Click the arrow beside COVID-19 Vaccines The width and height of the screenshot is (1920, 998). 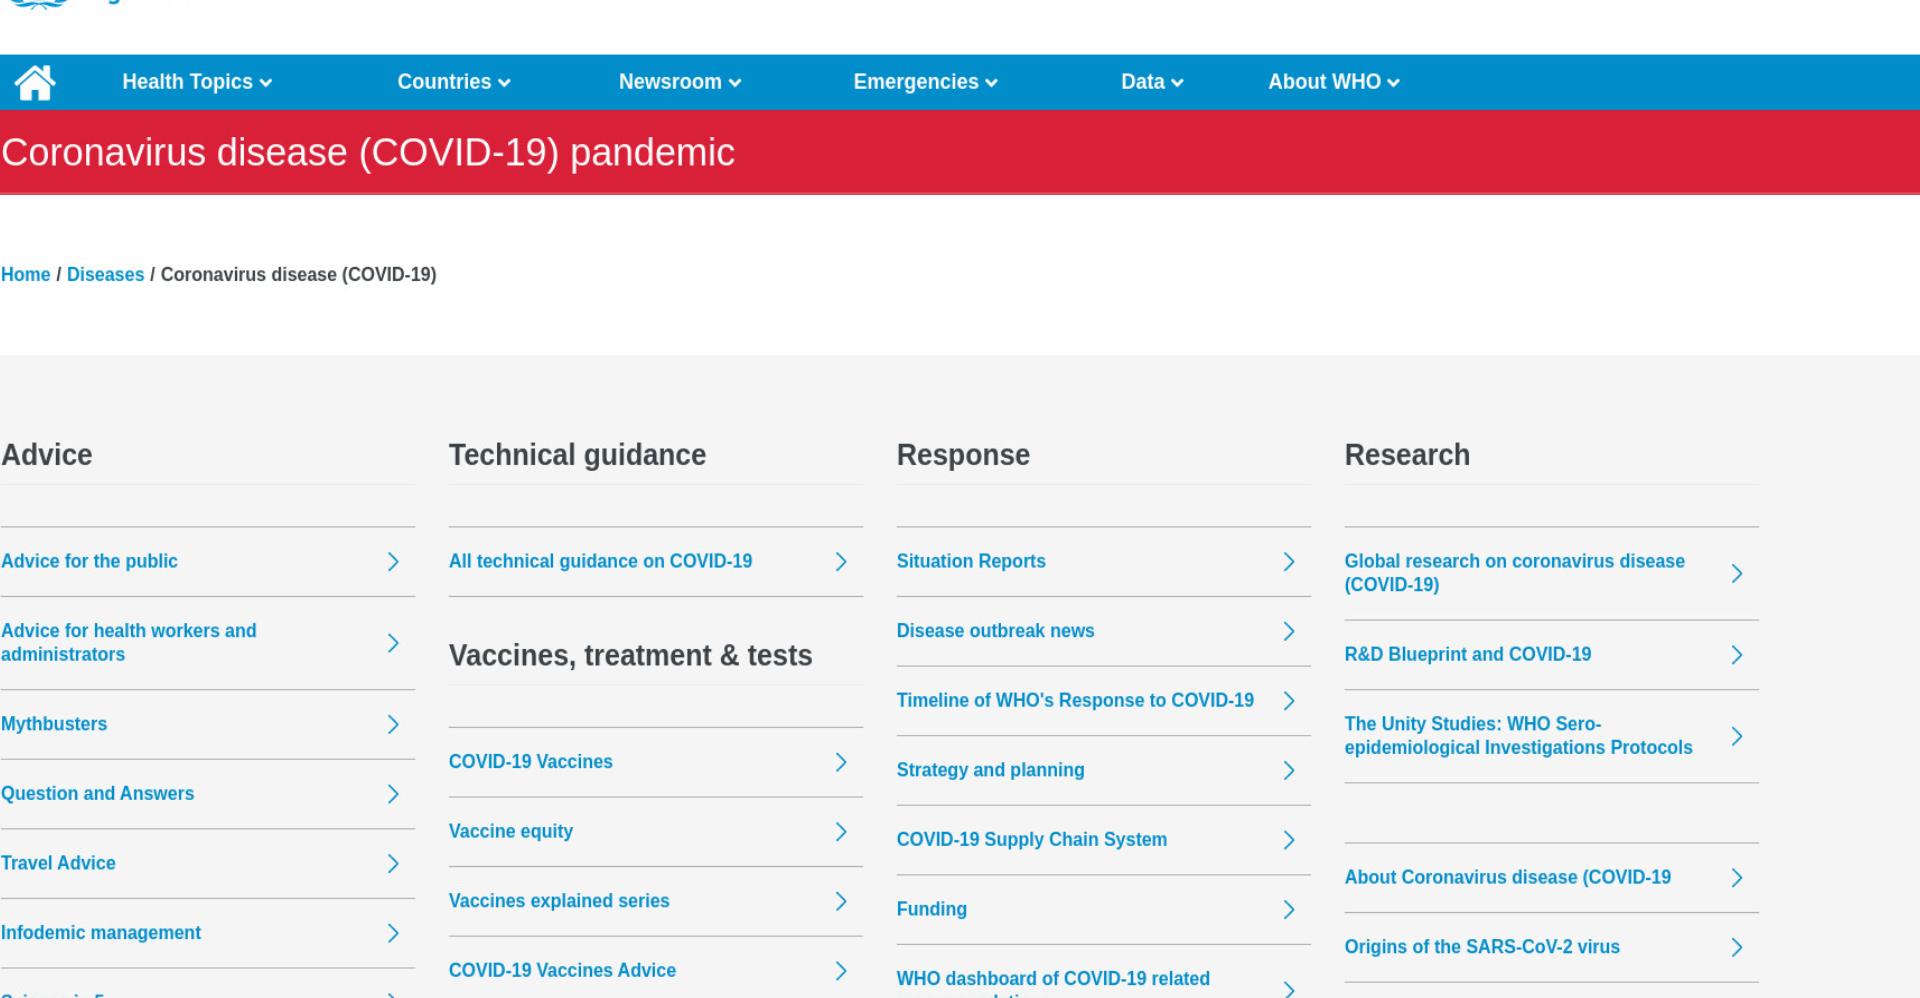click(841, 762)
